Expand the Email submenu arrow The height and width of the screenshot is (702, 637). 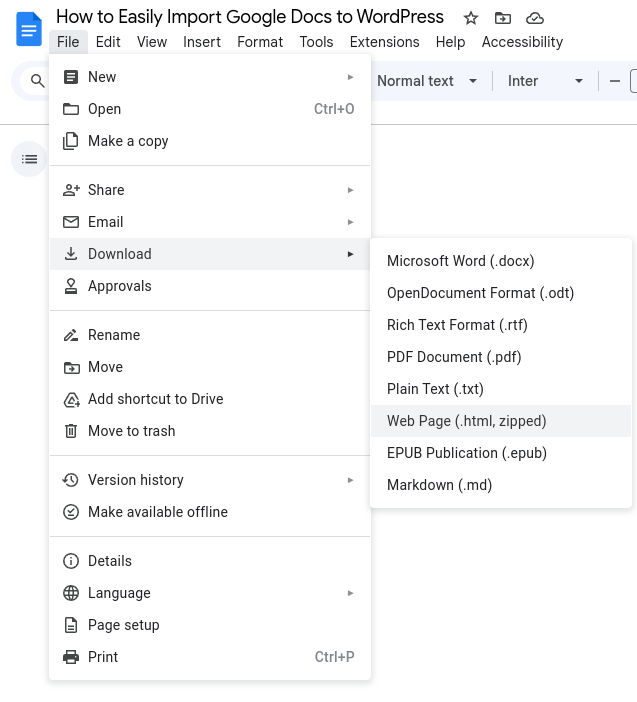click(351, 222)
